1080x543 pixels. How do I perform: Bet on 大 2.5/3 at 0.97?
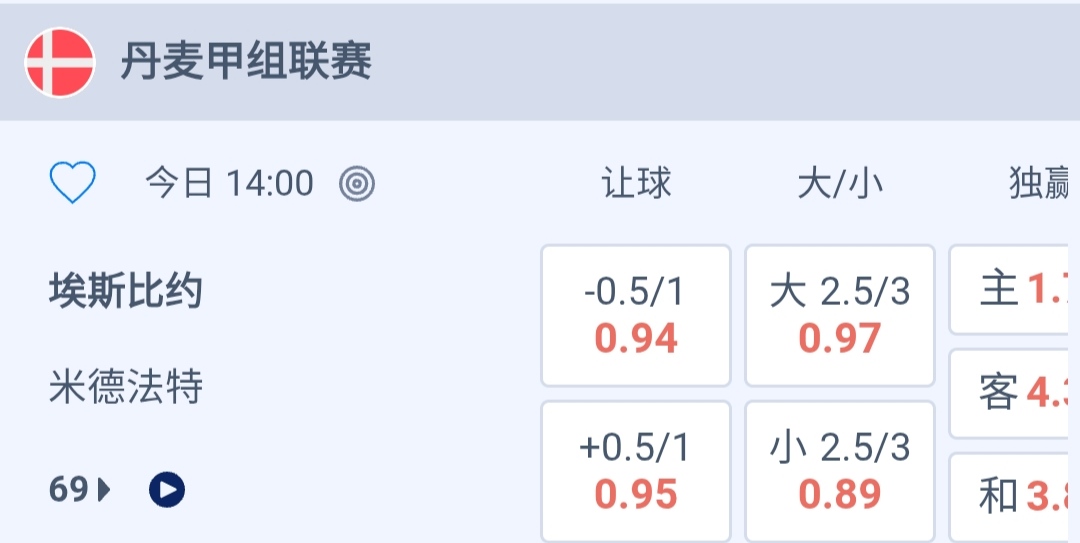click(840, 315)
